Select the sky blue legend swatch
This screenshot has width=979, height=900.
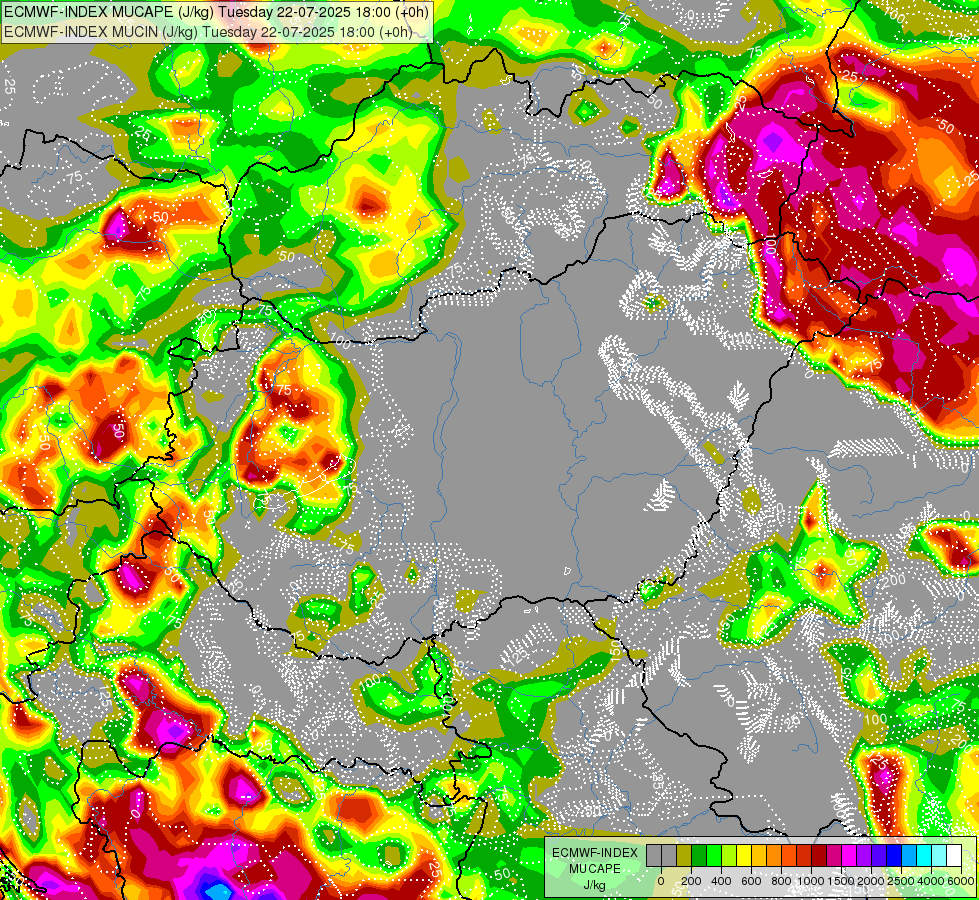pos(910,855)
